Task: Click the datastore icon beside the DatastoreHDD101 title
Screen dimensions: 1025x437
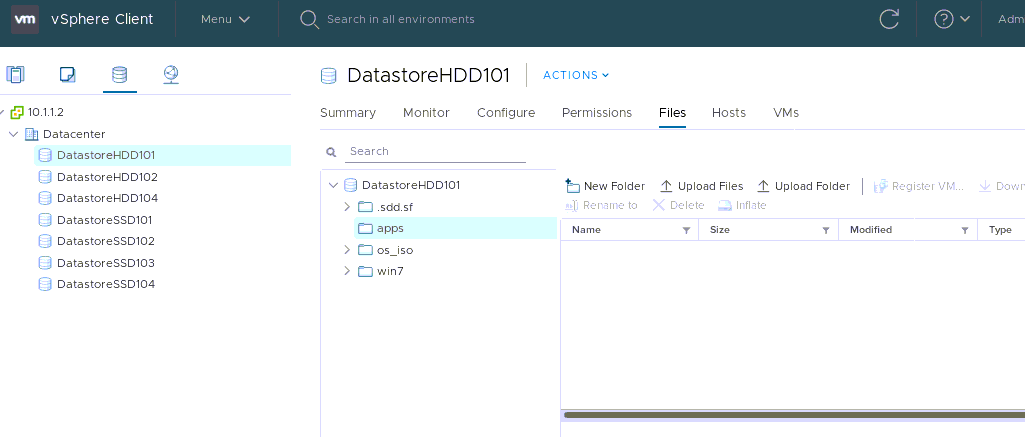Action: tap(329, 76)
